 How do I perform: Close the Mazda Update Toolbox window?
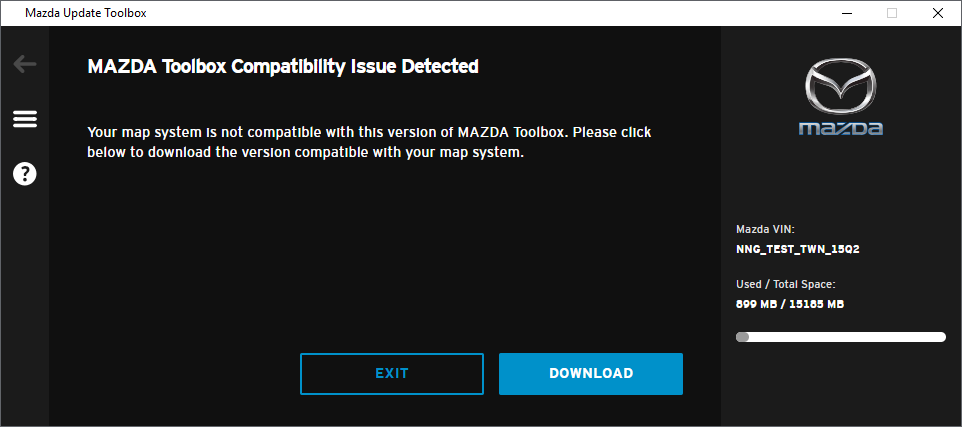coord(938,13)
